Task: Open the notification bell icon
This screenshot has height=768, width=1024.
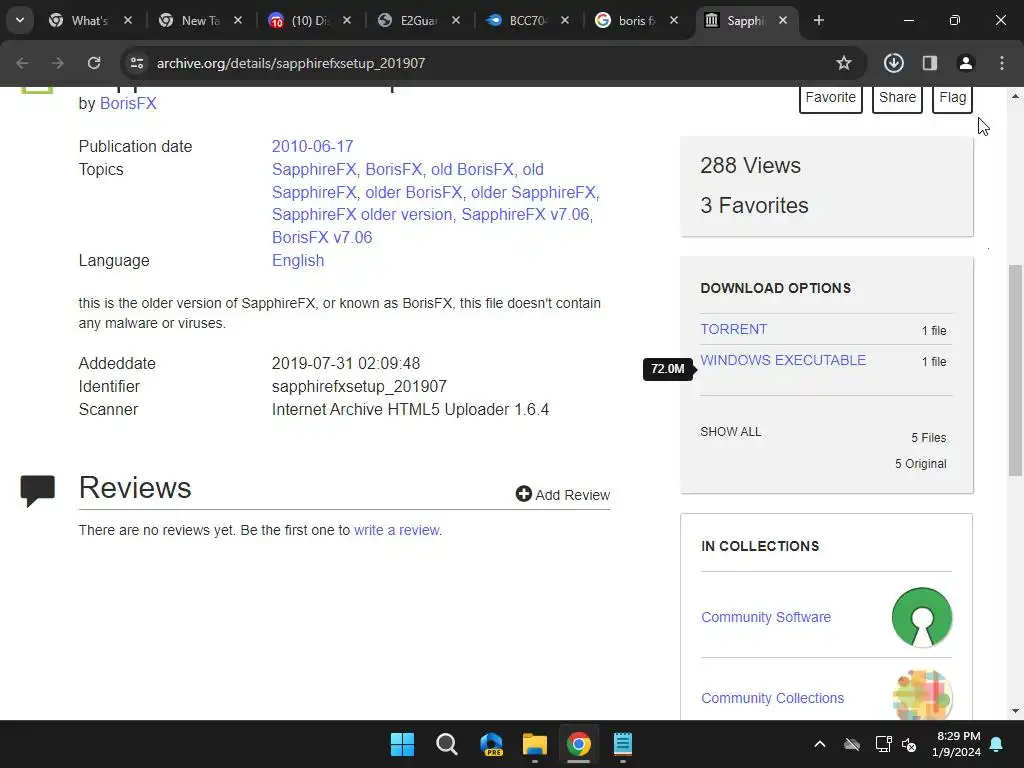Action: 997,744
